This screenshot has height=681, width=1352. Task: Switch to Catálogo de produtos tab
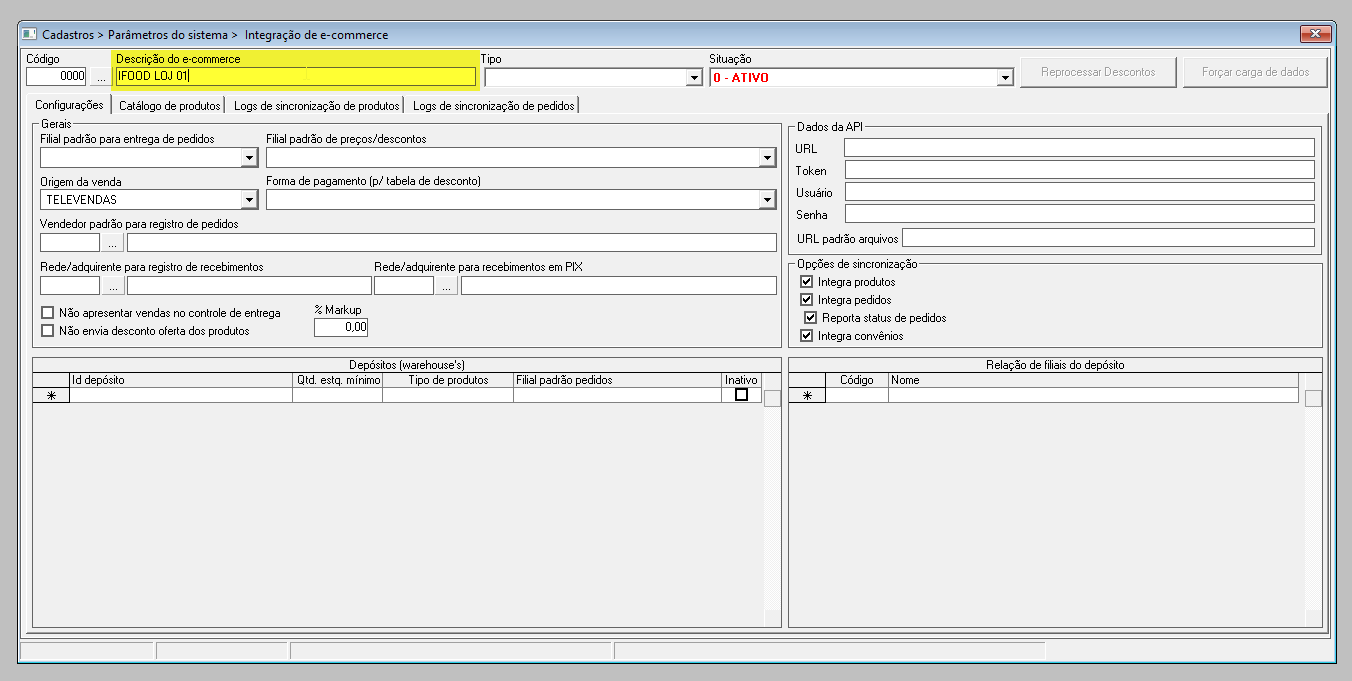[x=169, y=105]
